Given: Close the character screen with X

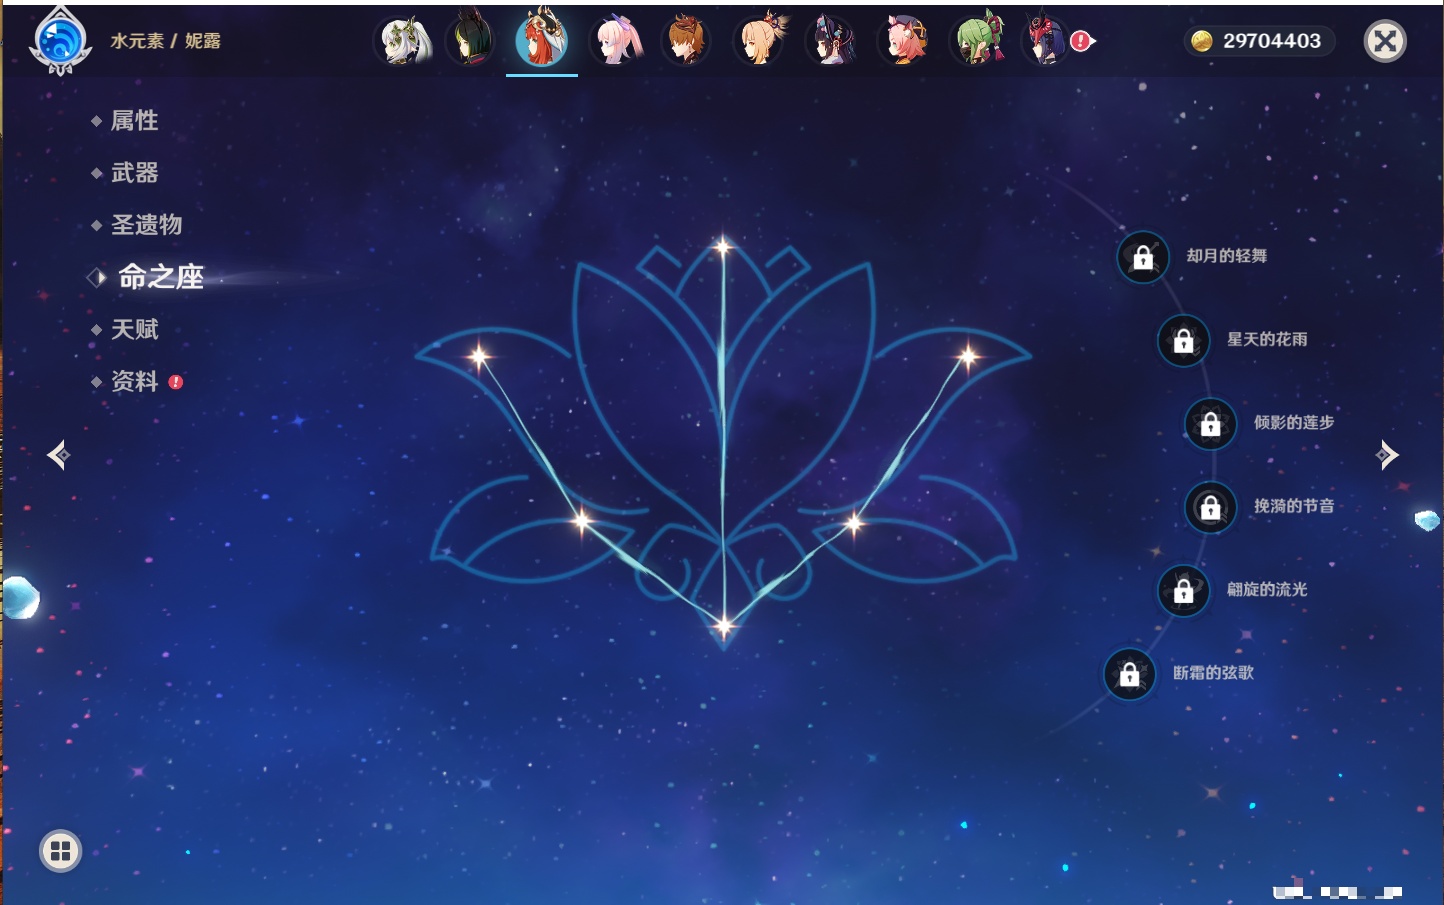Looking at the screenshot, I should (1385, 41).
